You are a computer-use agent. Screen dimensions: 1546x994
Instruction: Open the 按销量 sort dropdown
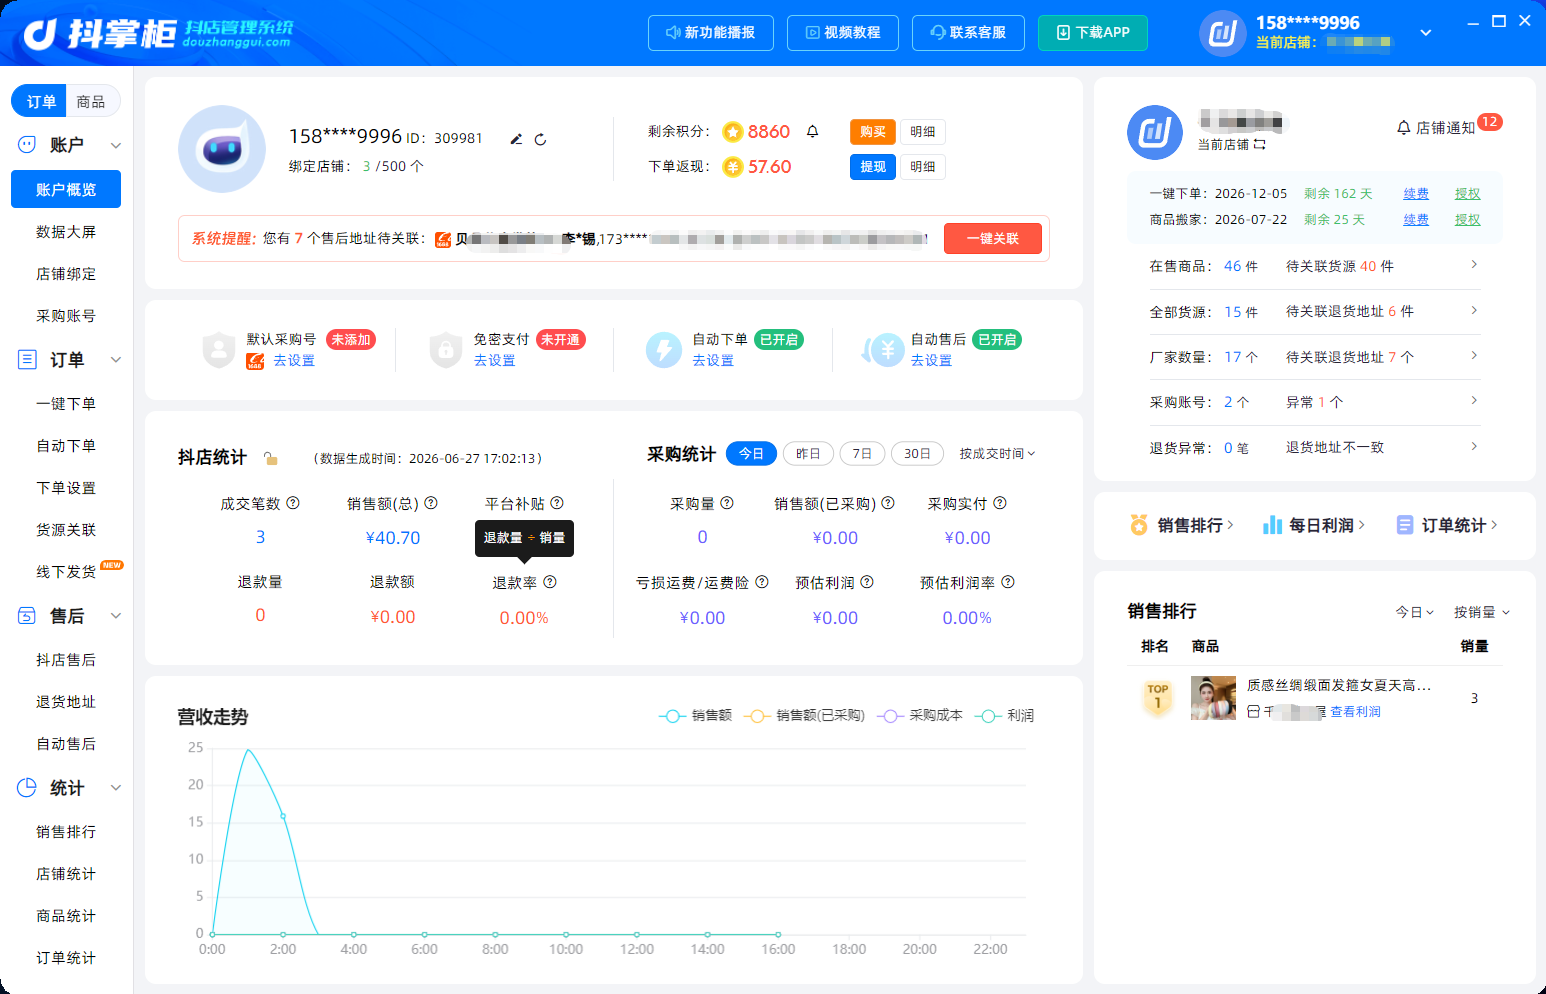(1482, 612)
